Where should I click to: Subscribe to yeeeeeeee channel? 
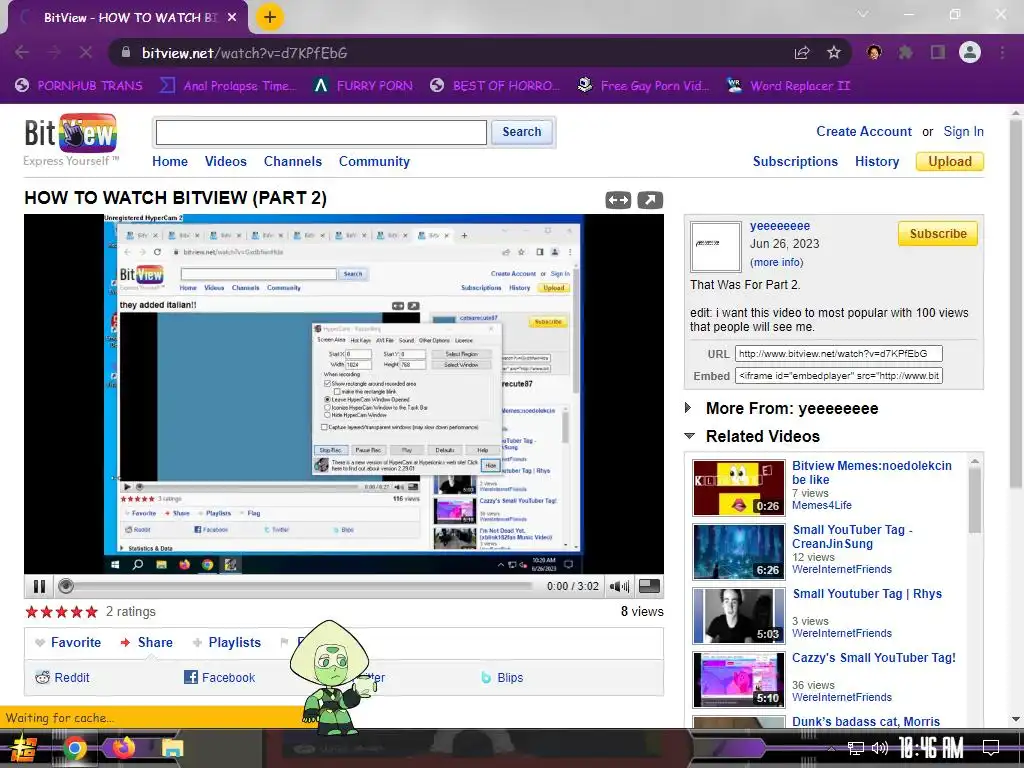938,234
